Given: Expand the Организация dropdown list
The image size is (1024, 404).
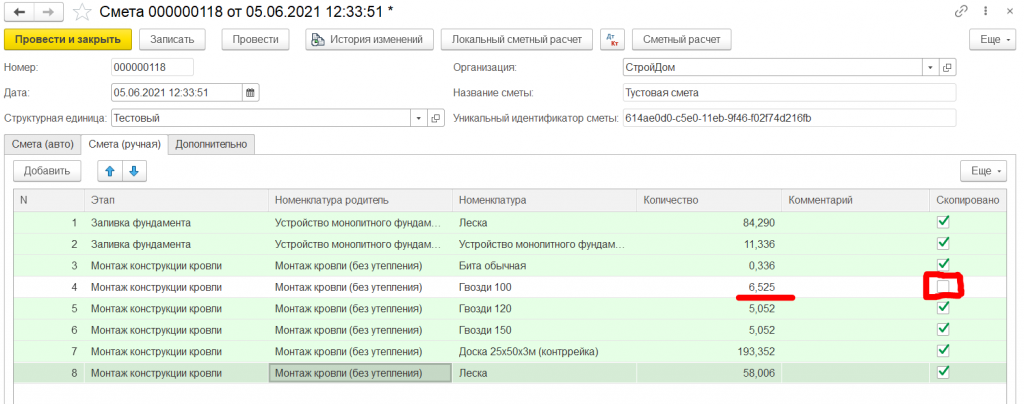Looking at the screenshot, I should [931, 67].
